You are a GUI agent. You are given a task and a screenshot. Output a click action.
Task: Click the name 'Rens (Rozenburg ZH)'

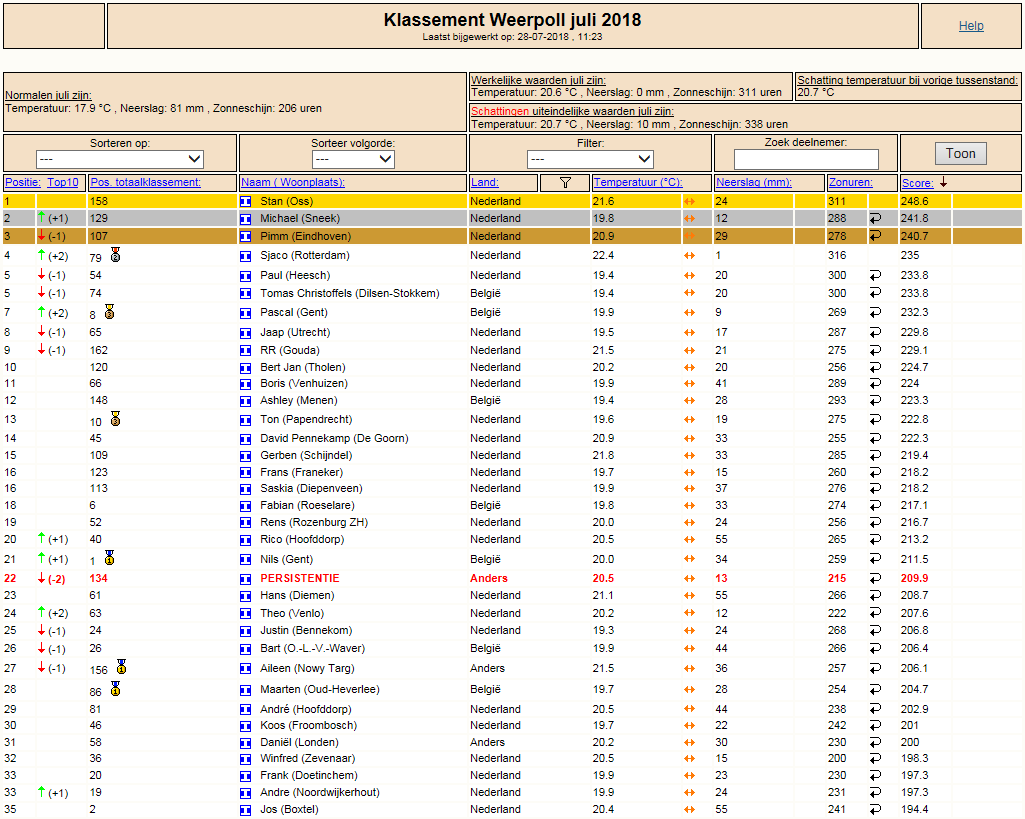[314, 523]
